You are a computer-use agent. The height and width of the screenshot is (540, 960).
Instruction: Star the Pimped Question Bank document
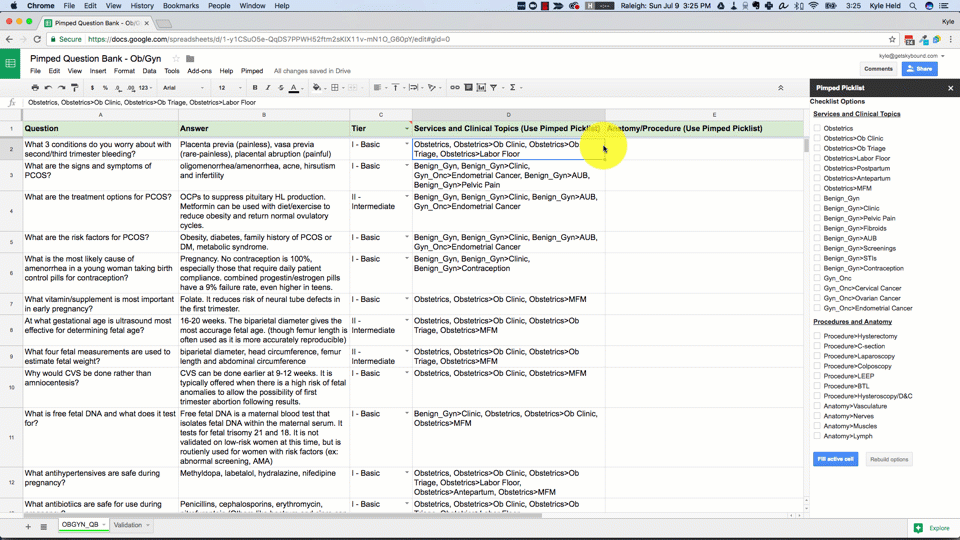[x=176, y=59]
